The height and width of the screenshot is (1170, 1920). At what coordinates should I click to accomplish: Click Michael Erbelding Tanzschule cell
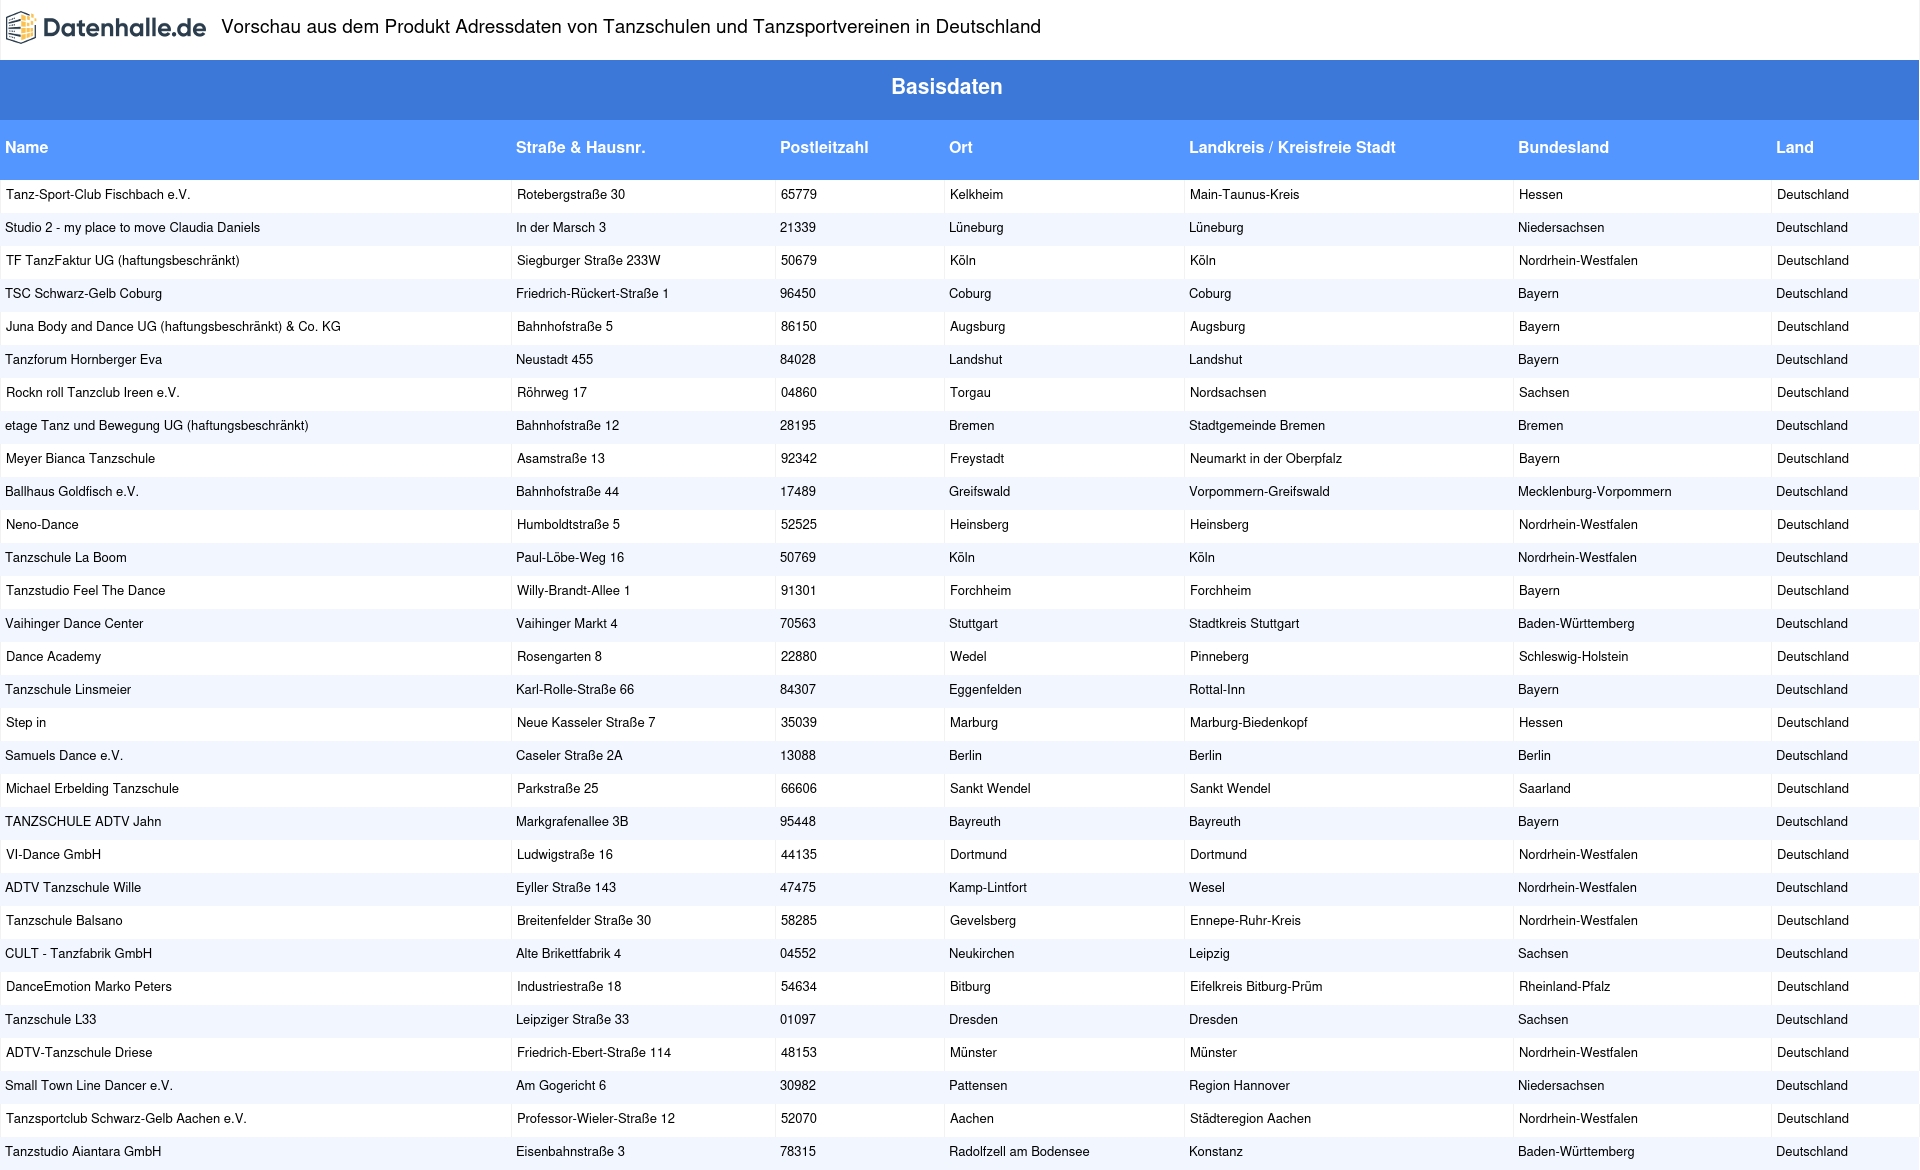pyautogui.click(x=92, y=788)
